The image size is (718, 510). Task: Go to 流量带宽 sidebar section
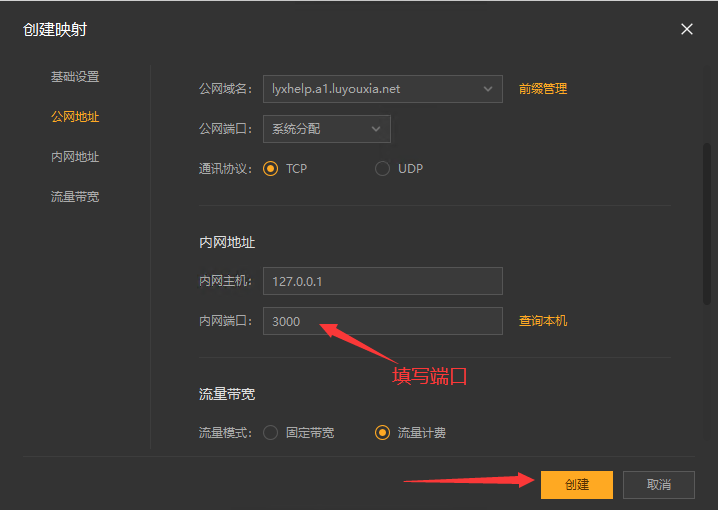(x=75, y=197)
